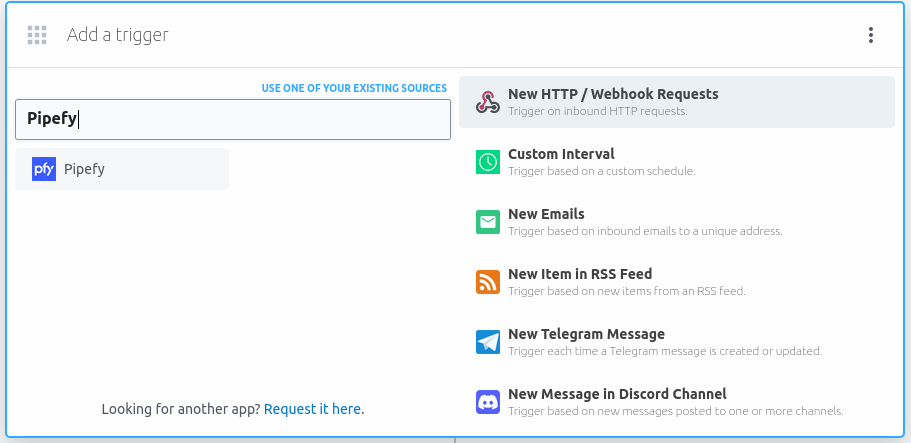Select the New Emails trigger

tap(677, 222)
